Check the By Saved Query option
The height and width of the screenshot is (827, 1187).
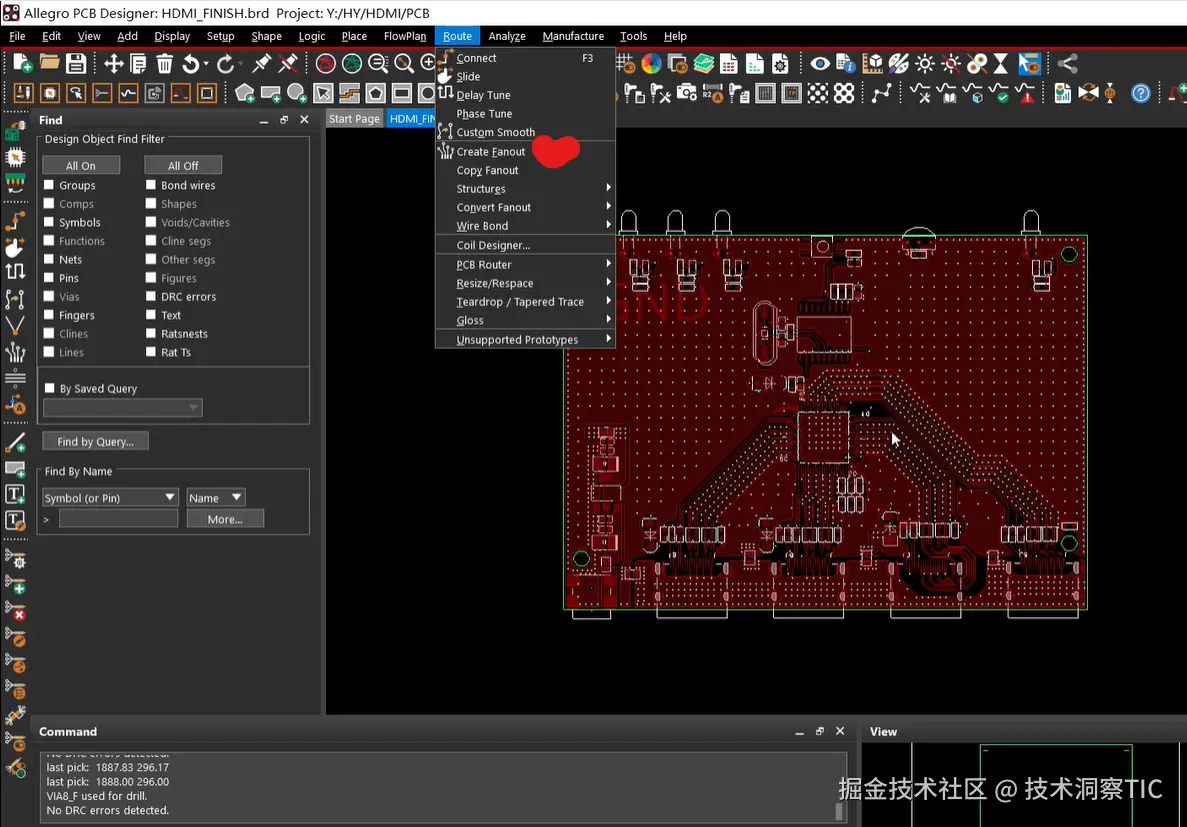[x=49, y=388]
